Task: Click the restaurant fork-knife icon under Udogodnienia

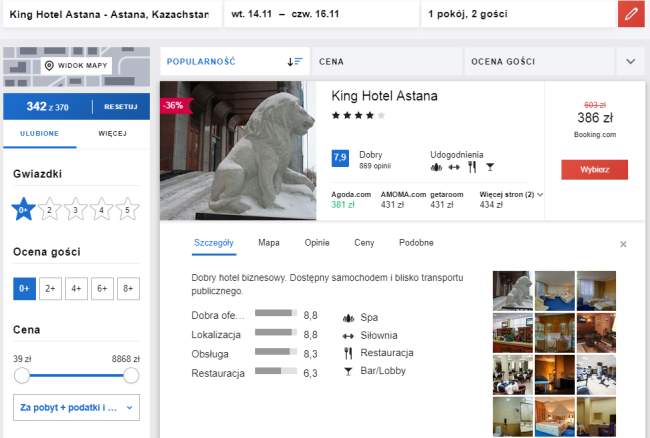Action: pos(472,167)
